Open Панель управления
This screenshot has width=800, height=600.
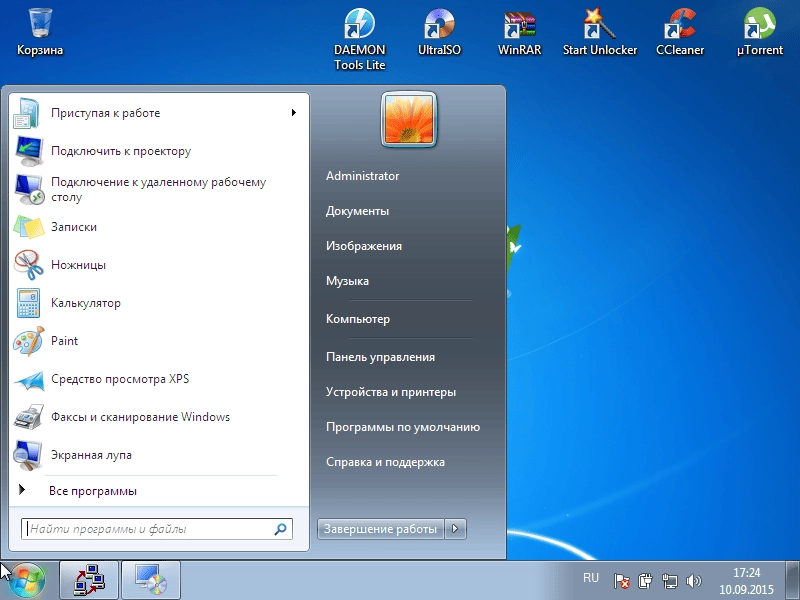pos(380,357)
